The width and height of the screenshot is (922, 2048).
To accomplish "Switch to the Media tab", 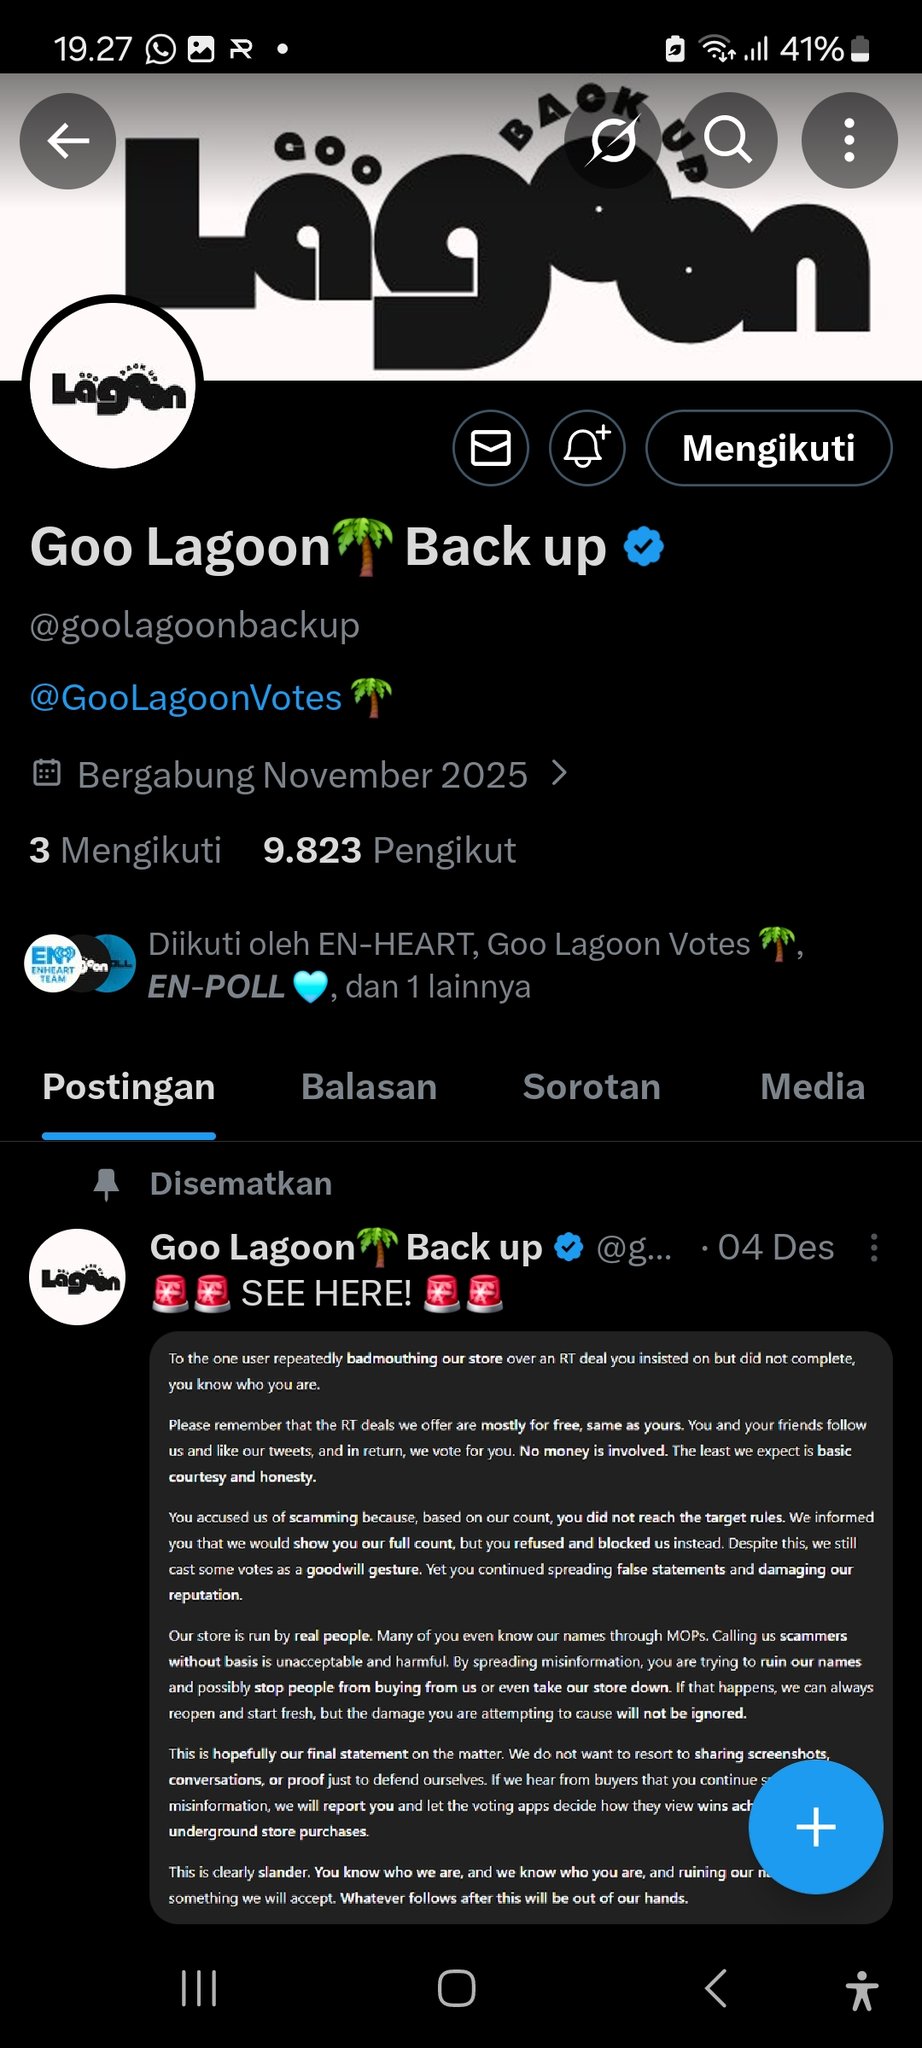I will point(812,1087).
